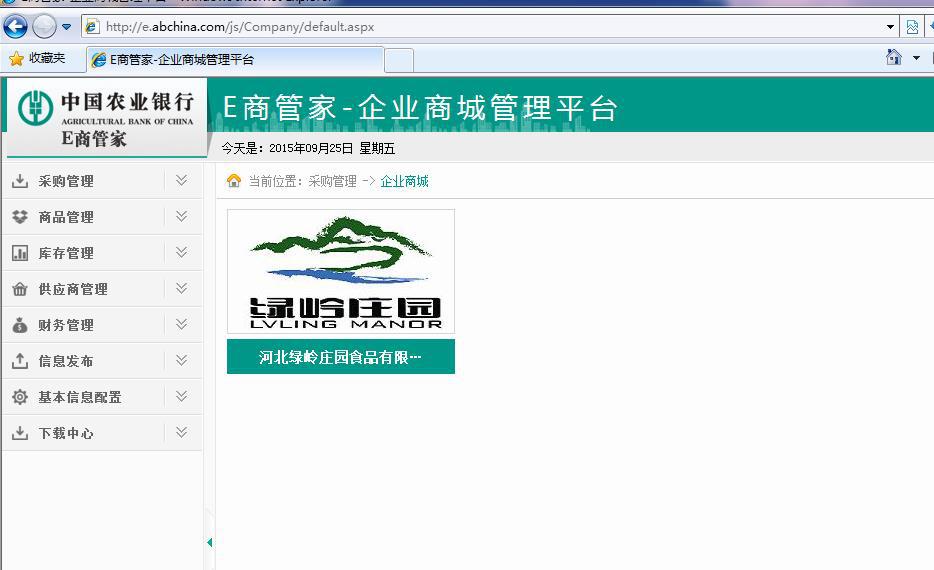Click the browser Home icon

click(893, 57)
